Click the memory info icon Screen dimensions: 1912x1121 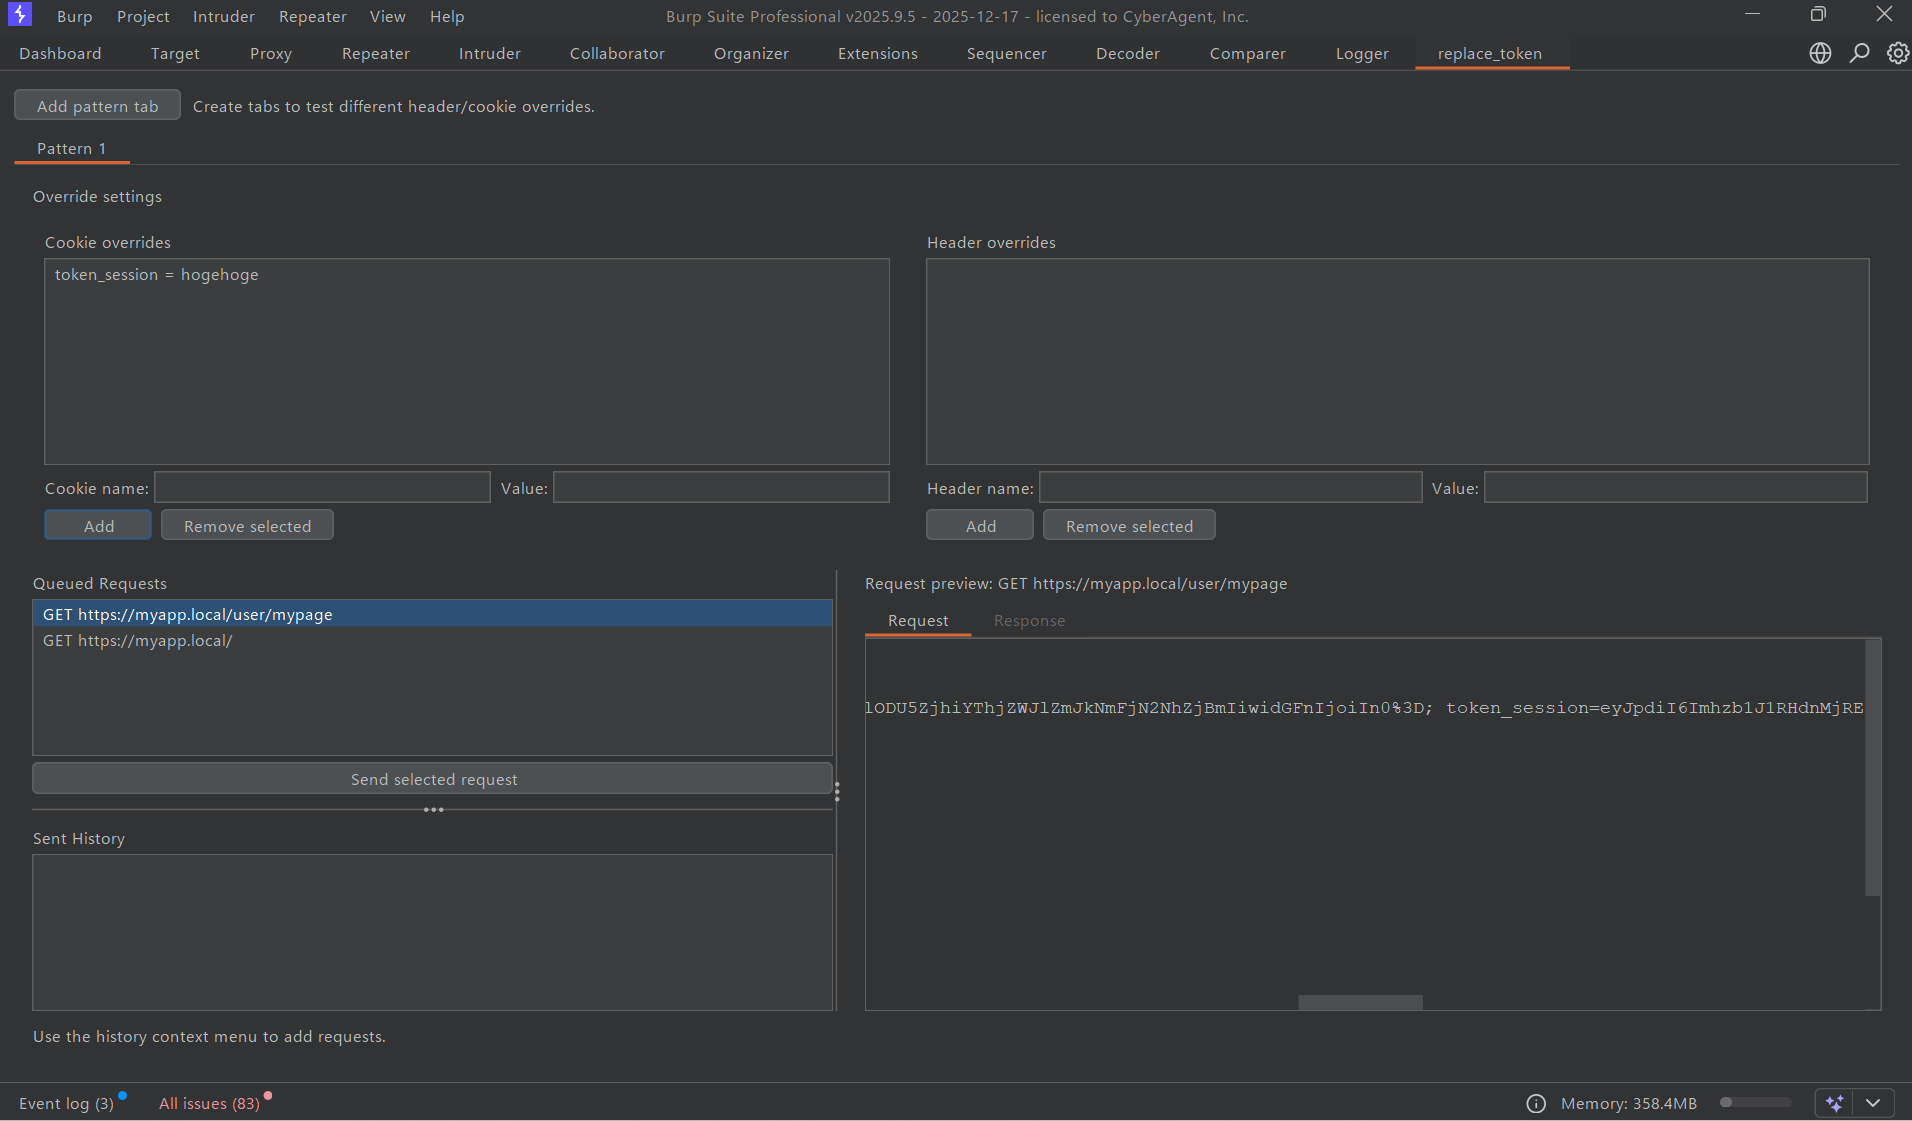point(1536,1103)
